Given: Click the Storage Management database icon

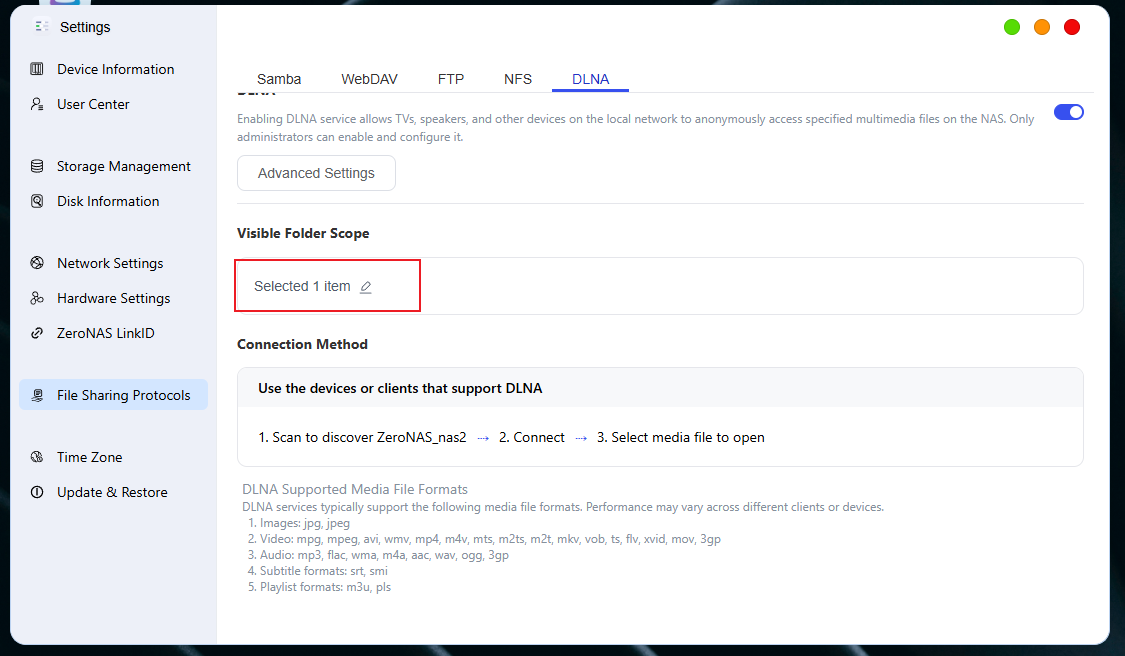Looking at the screenshot, I should tap(37, 166).
